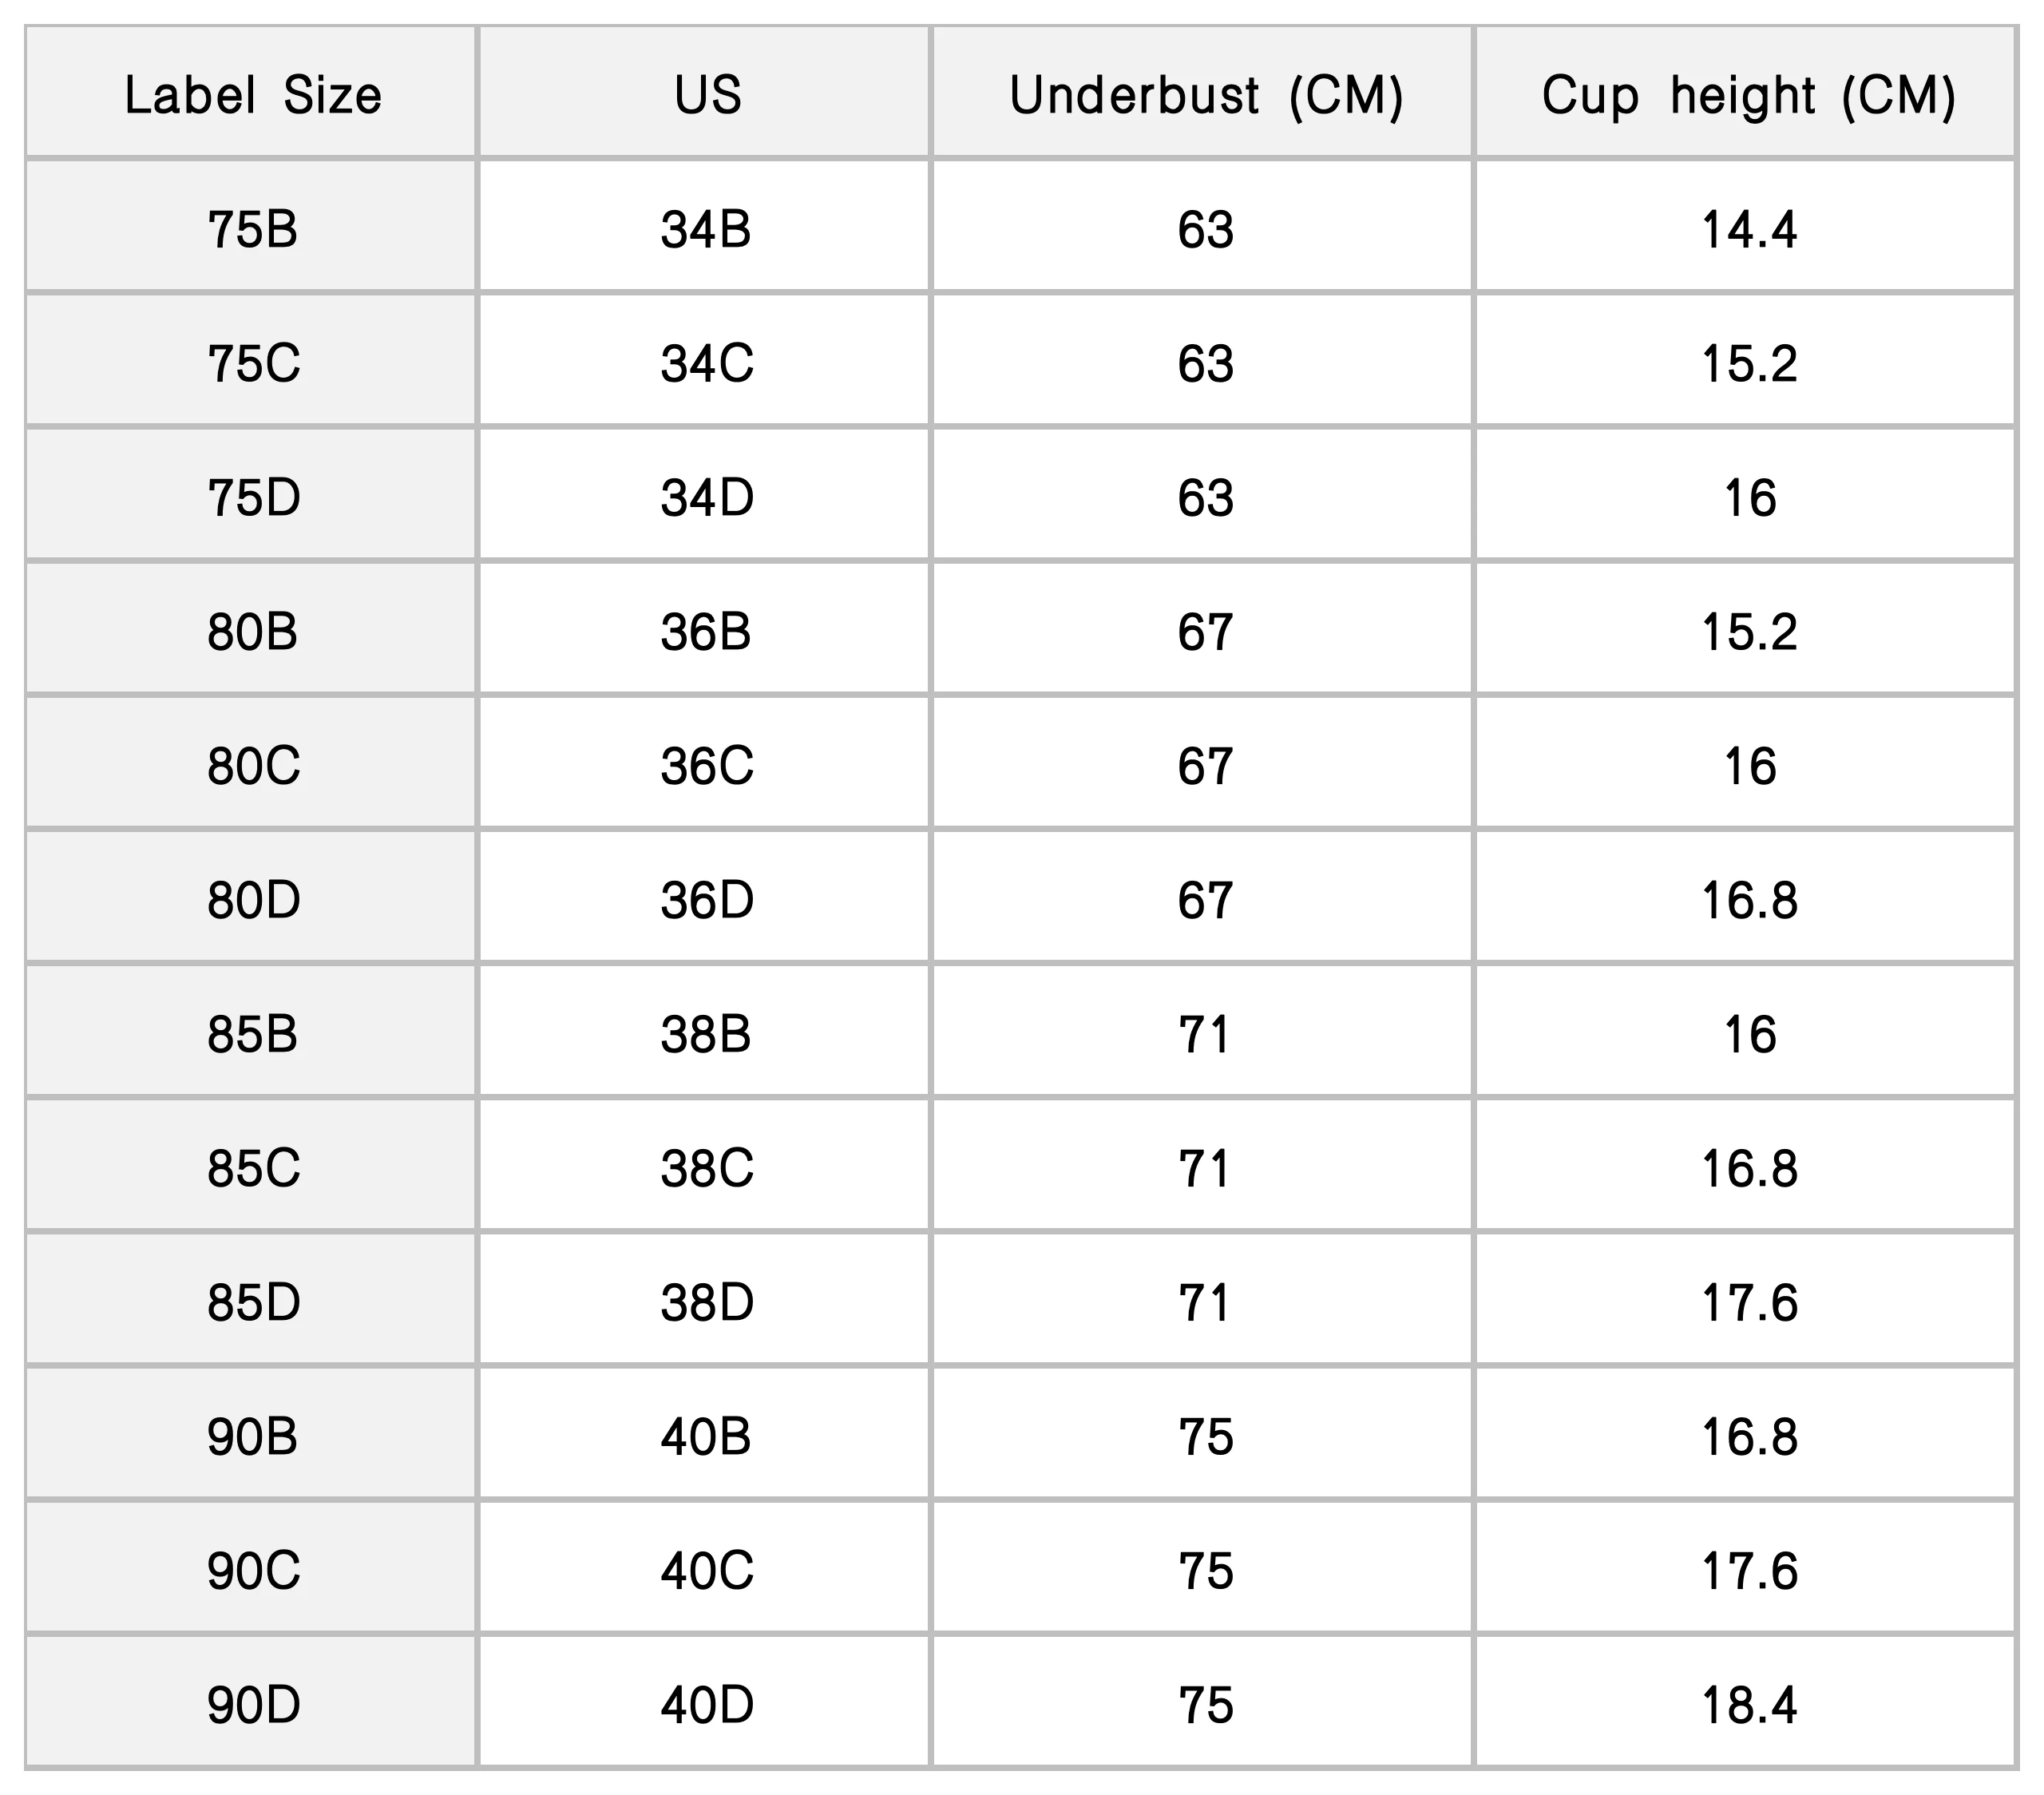This screenshot has height=1795, width=2044.
Task: Click the 14.4 cup height value
Action: [x=1748, y=230]
